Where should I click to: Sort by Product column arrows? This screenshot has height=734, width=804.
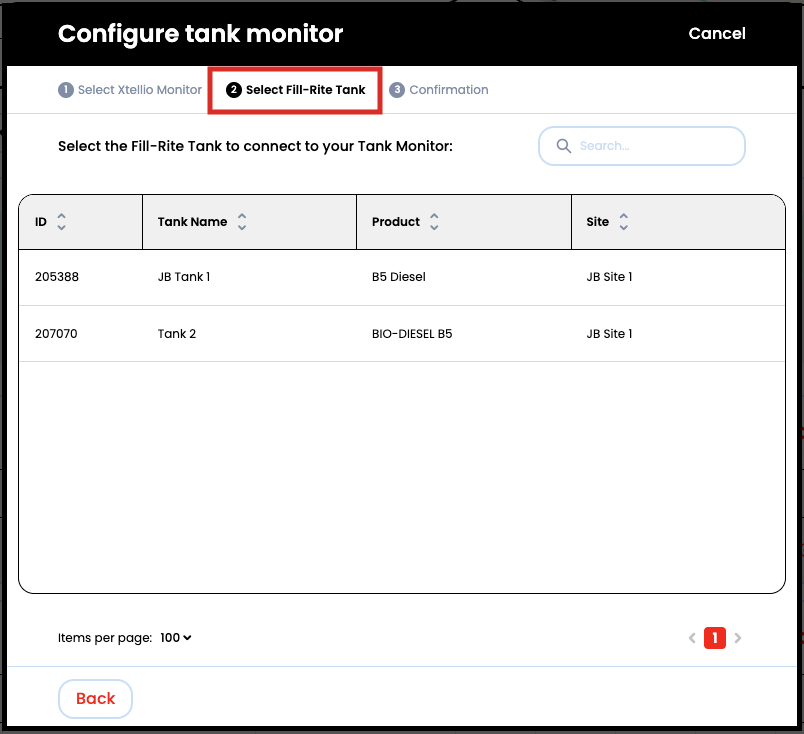point(434,222)
